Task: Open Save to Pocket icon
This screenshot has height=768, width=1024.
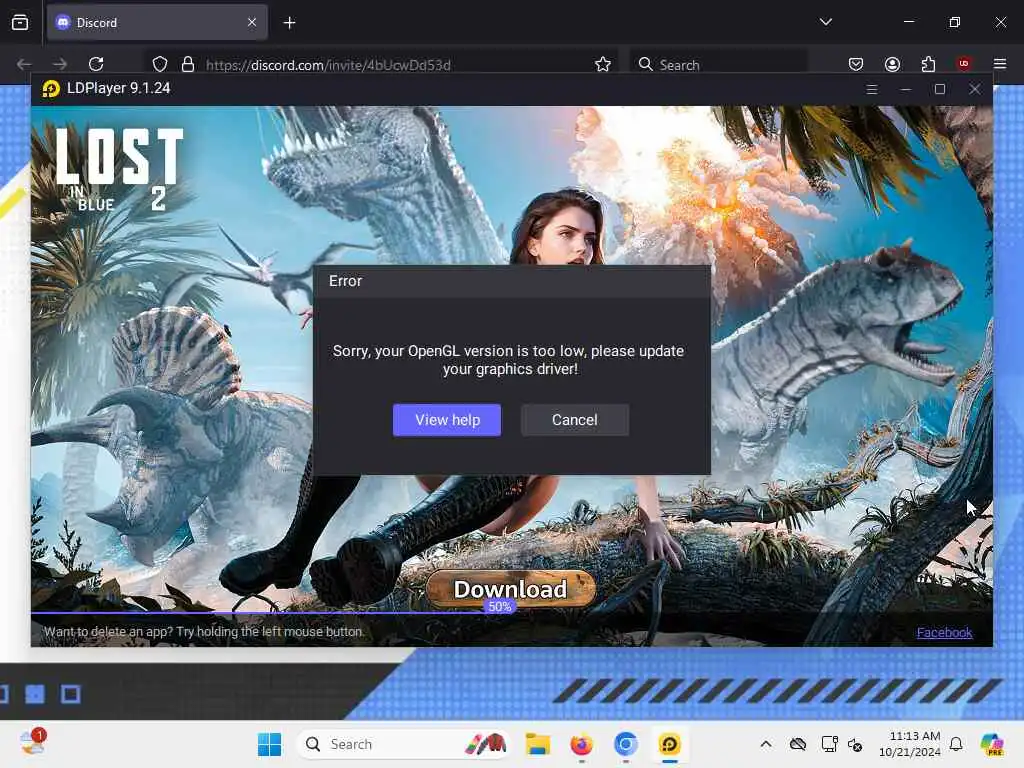Action: [856, 64]
